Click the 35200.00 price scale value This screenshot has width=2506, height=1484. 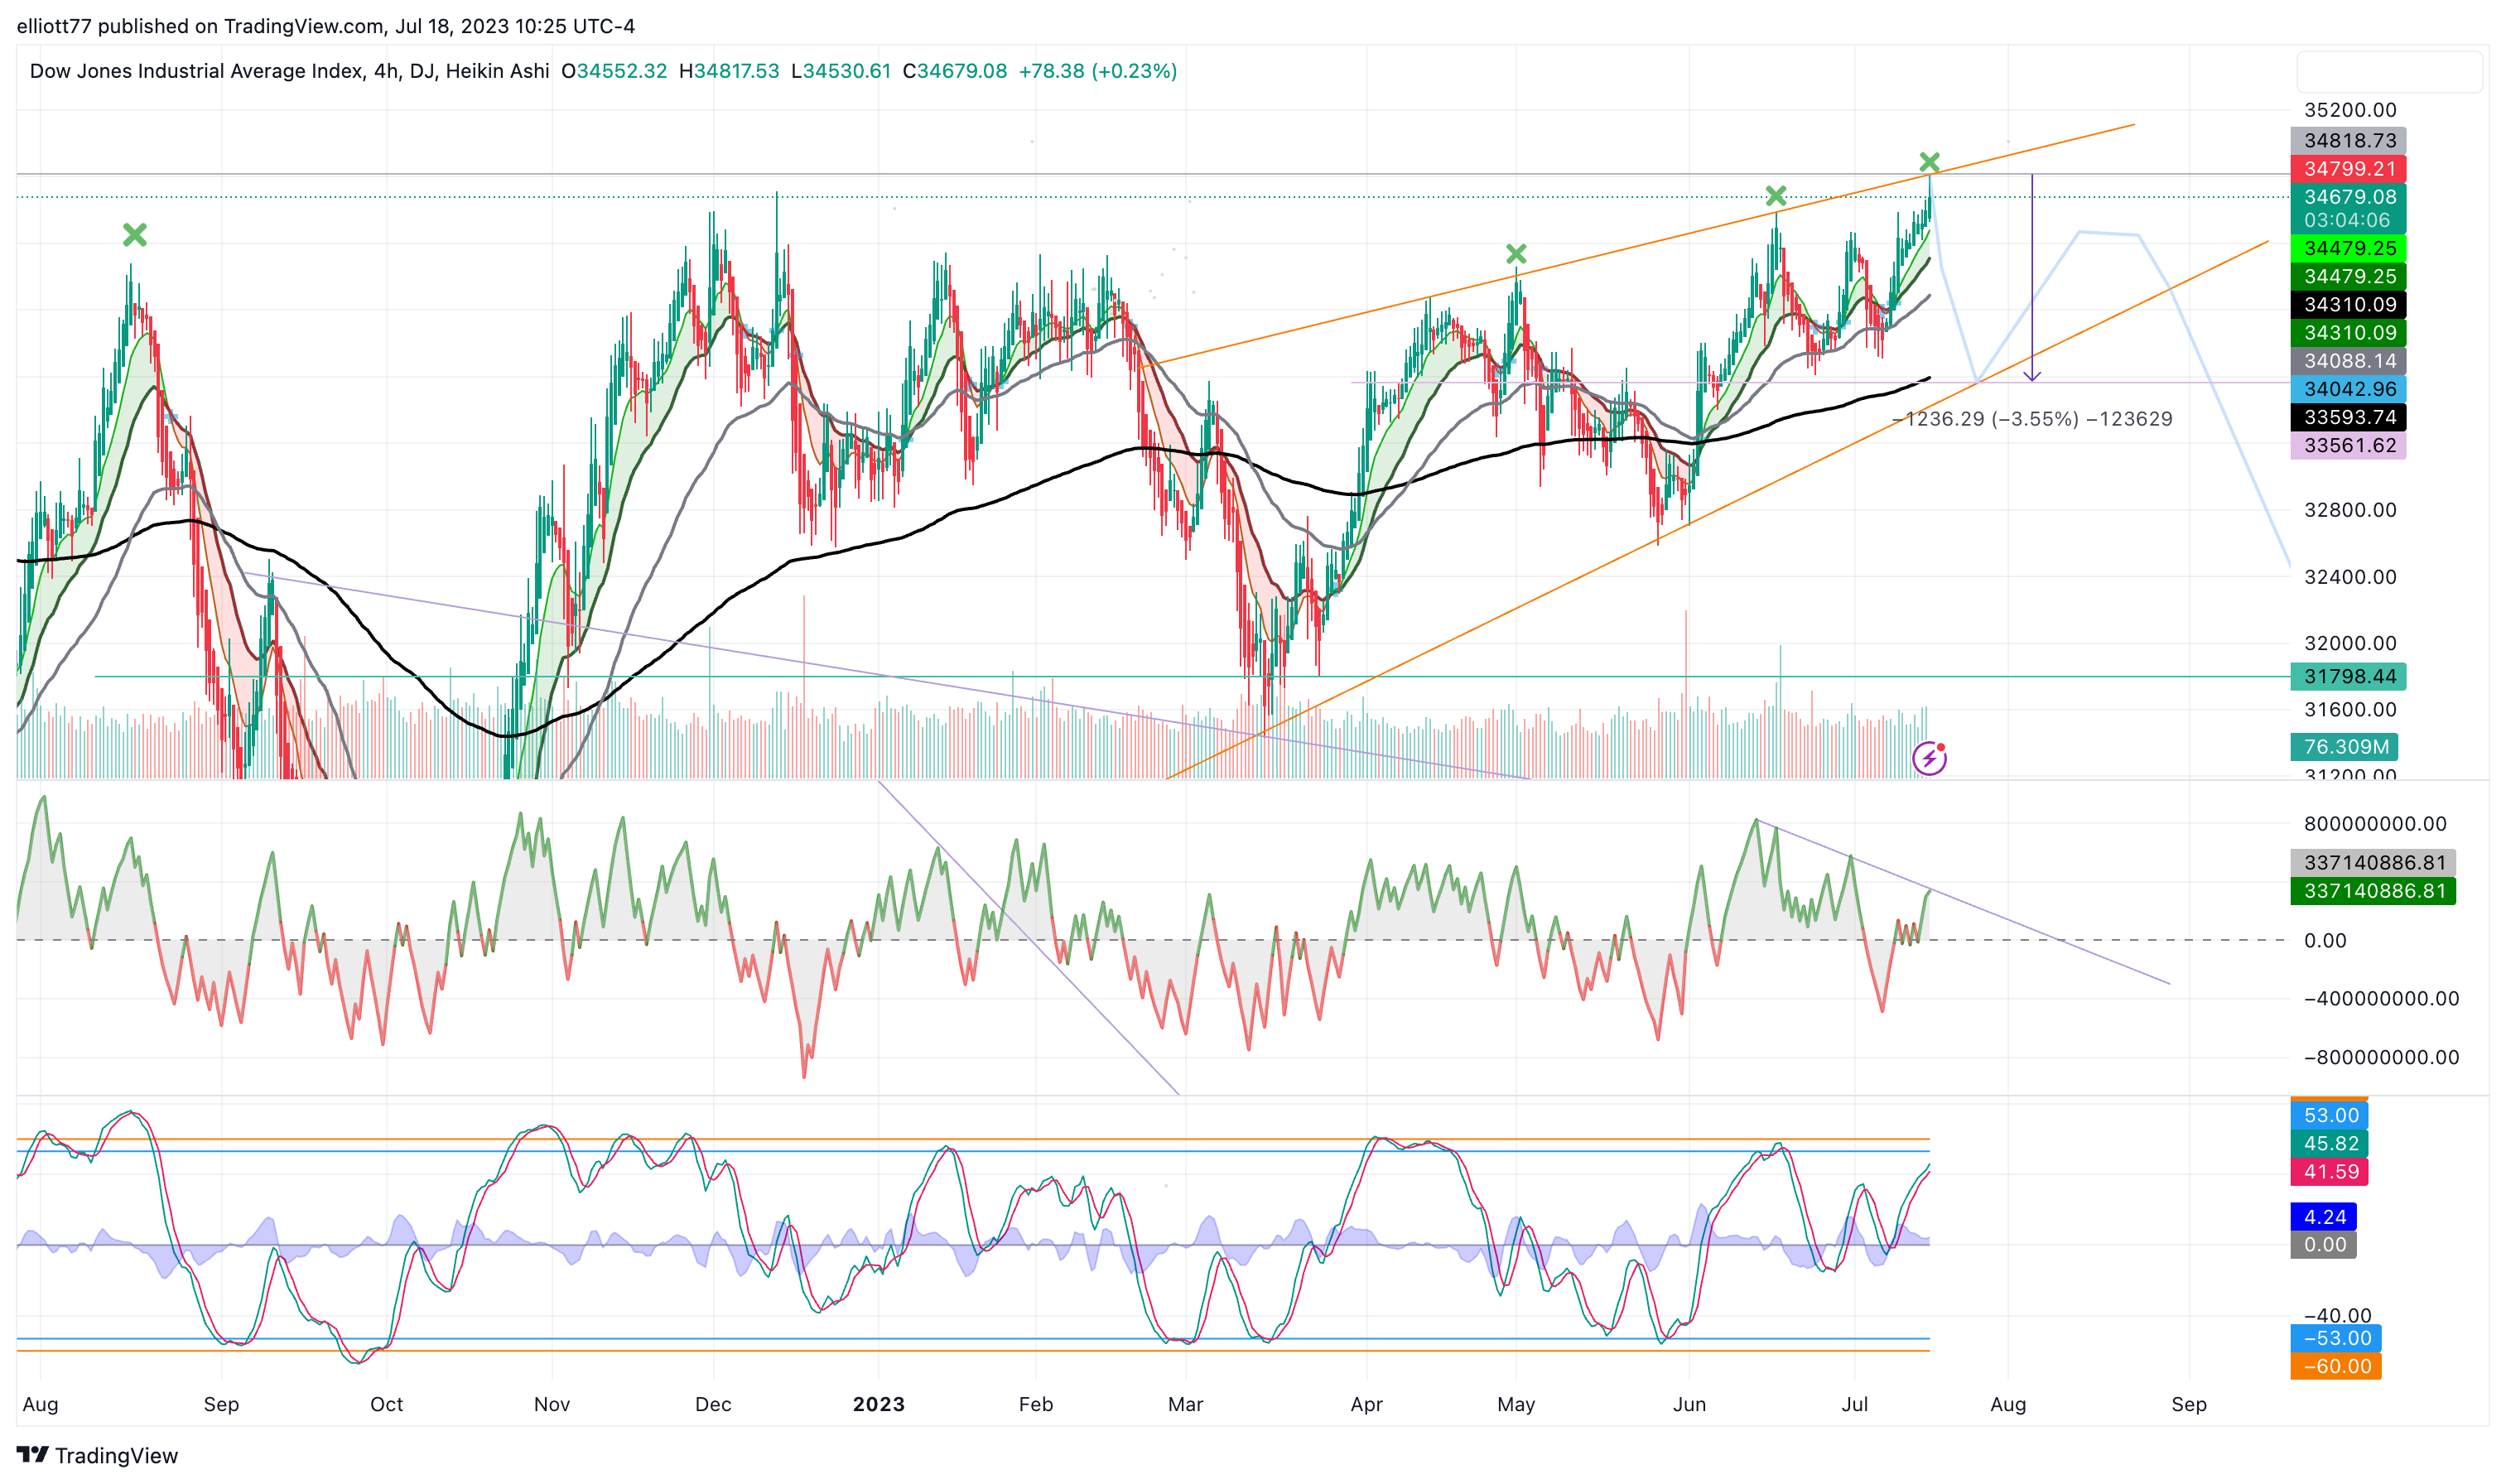[x=2350, y=110]
